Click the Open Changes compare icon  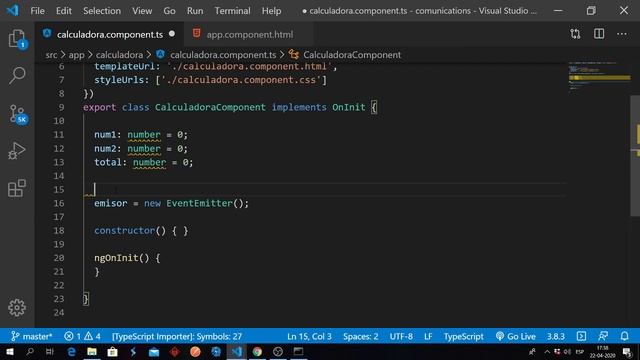(575, 34)
